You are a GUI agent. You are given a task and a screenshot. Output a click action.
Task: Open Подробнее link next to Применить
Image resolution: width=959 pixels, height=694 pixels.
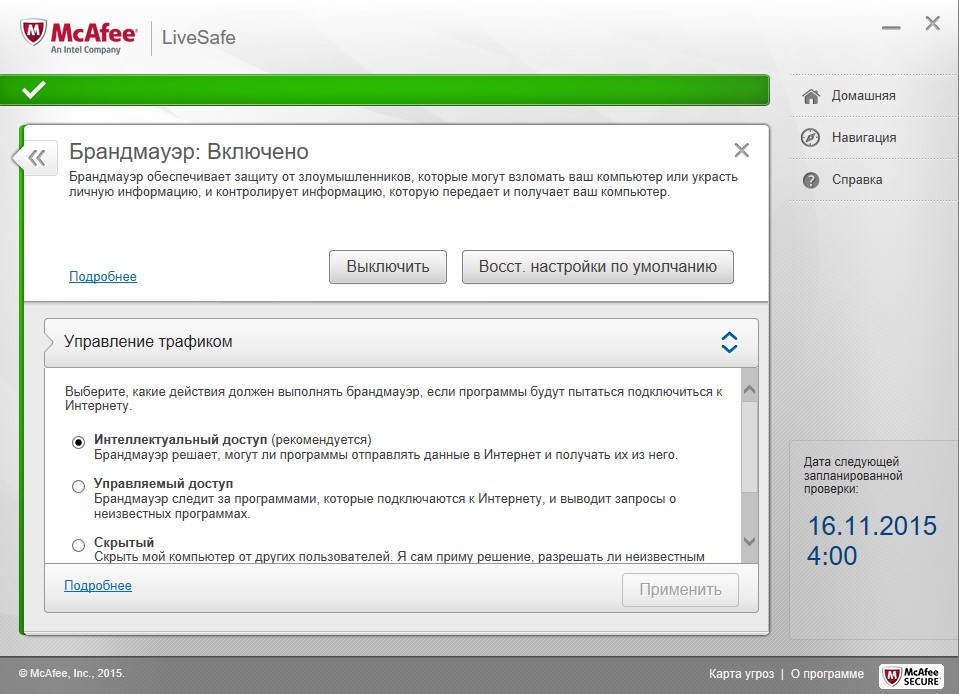(98, 585)
